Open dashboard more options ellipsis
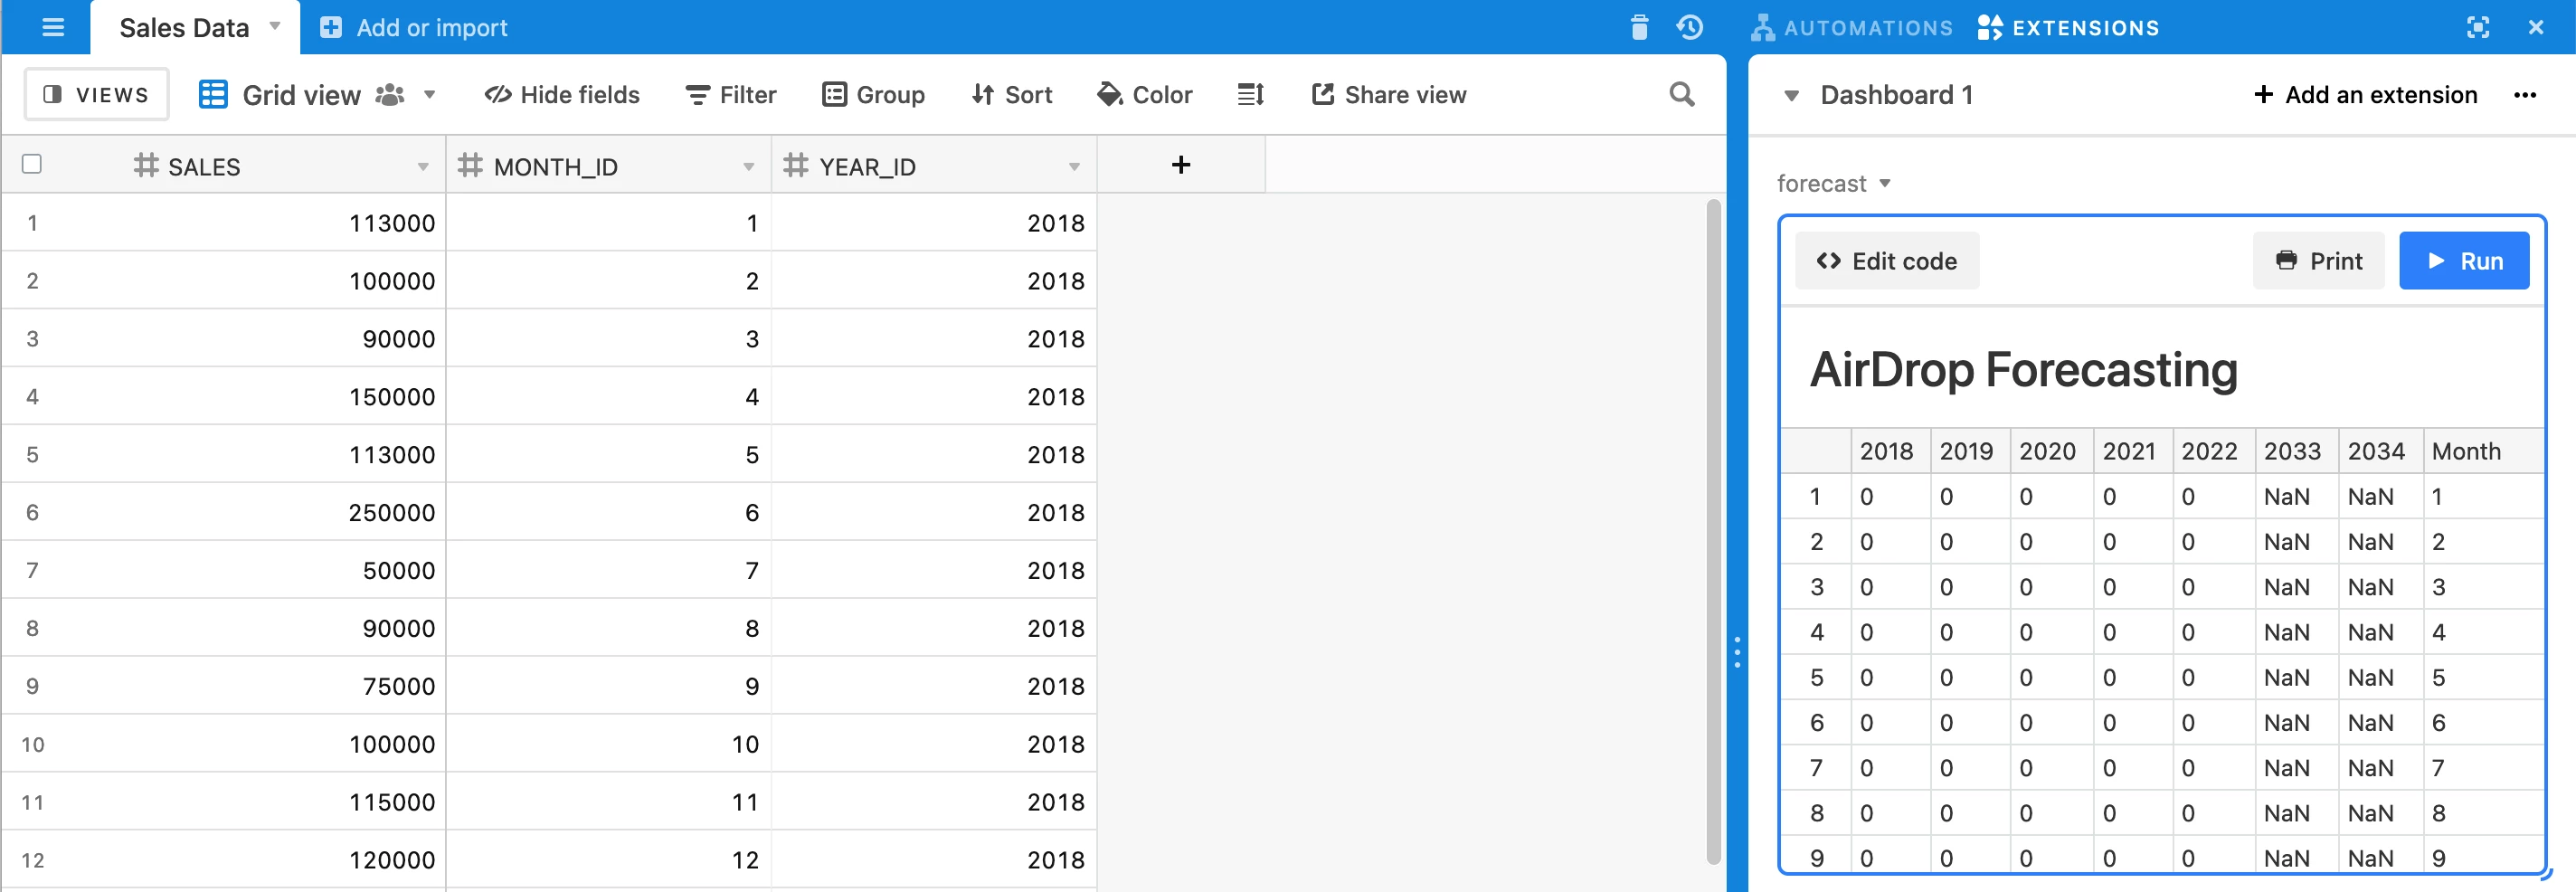Viewport: 2576px width, 892px height. (x=2525, y=95)
